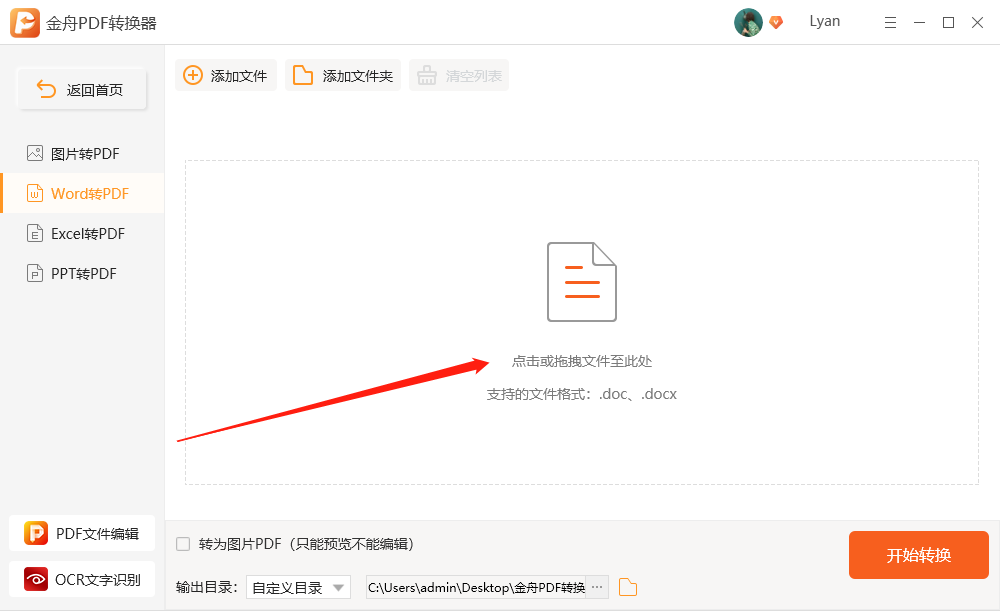
Task: Click the Lyan username
Action: (x=825, y=21)
